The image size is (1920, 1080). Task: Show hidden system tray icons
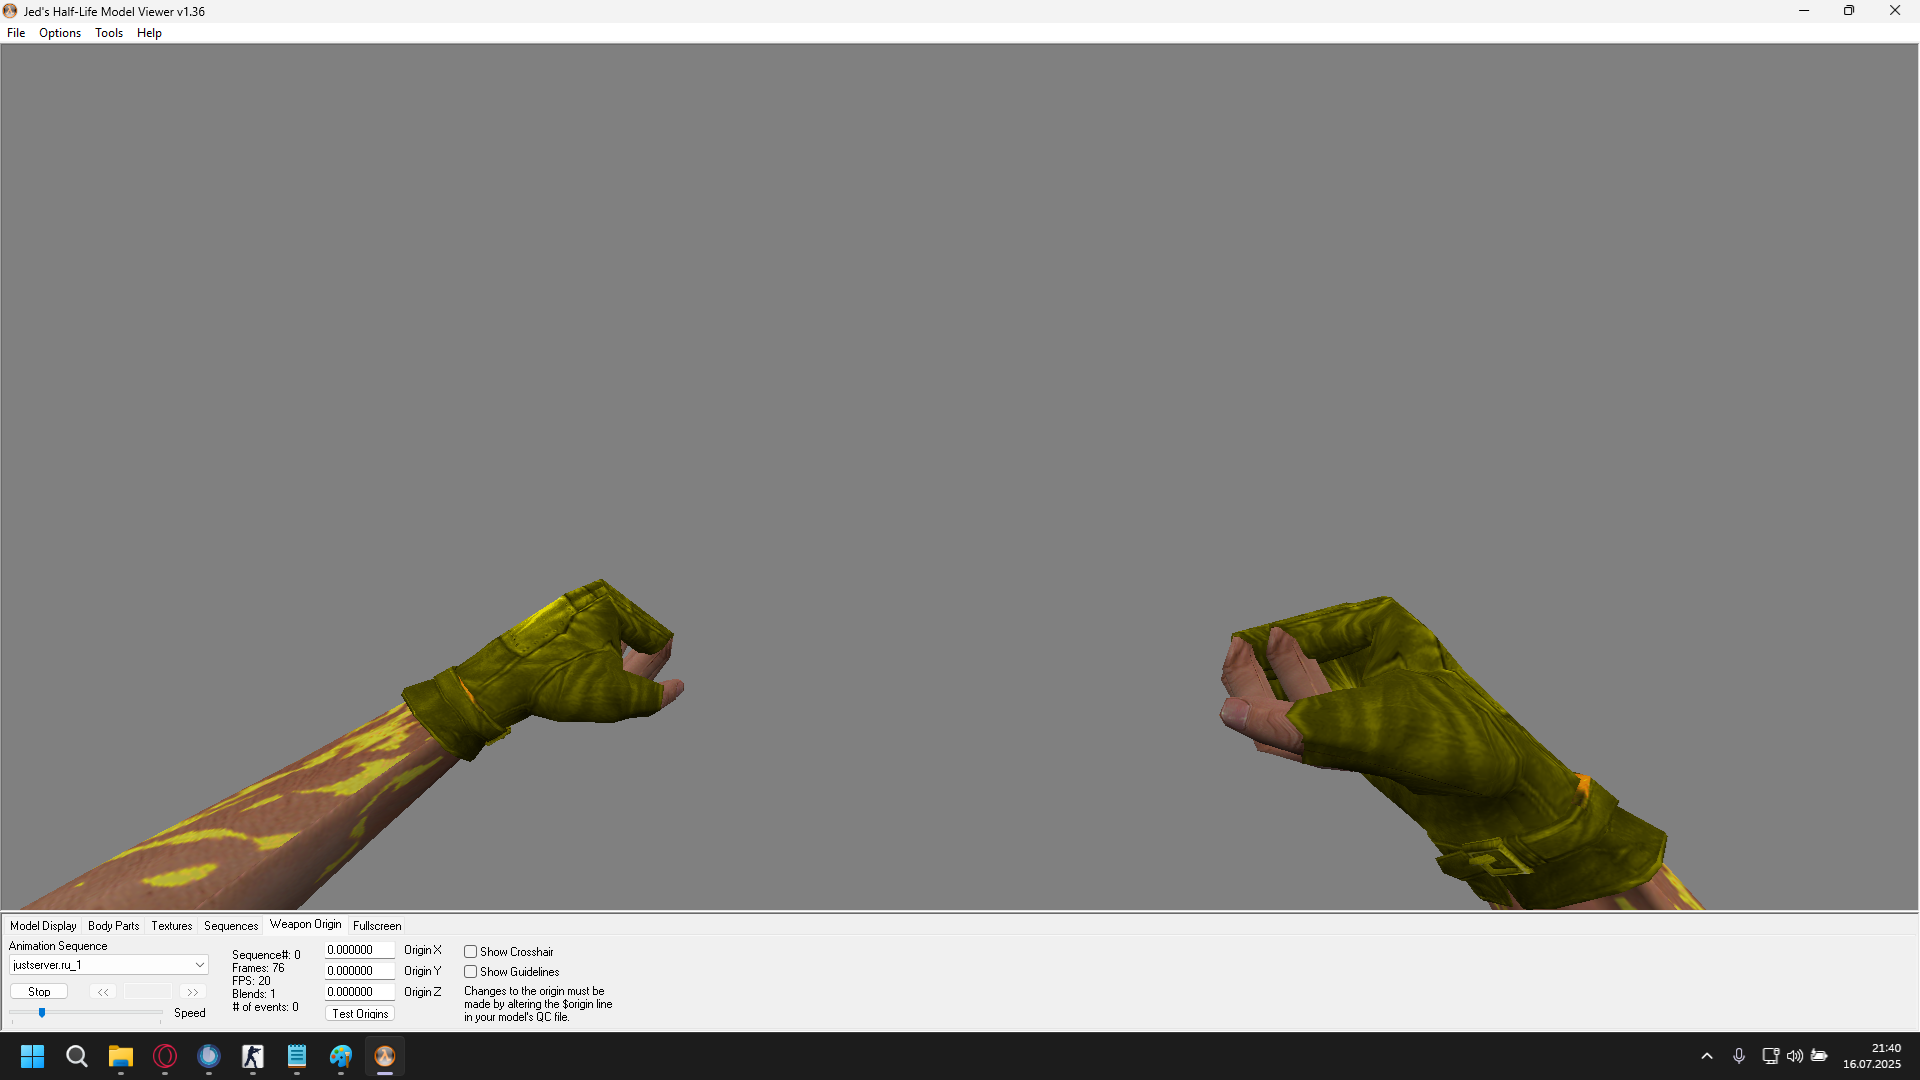pyautogui.click(x=1707, y=1056)
